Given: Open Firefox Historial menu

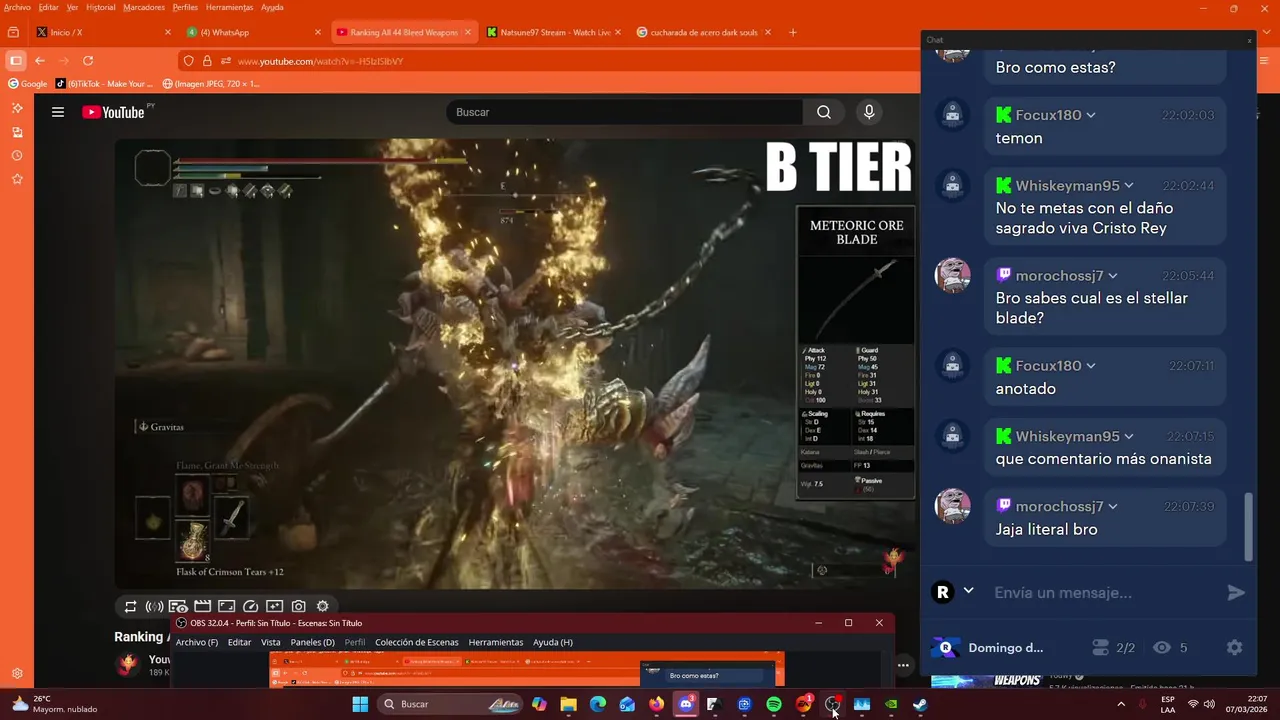Looking at the screenshot, I should 101,7.
